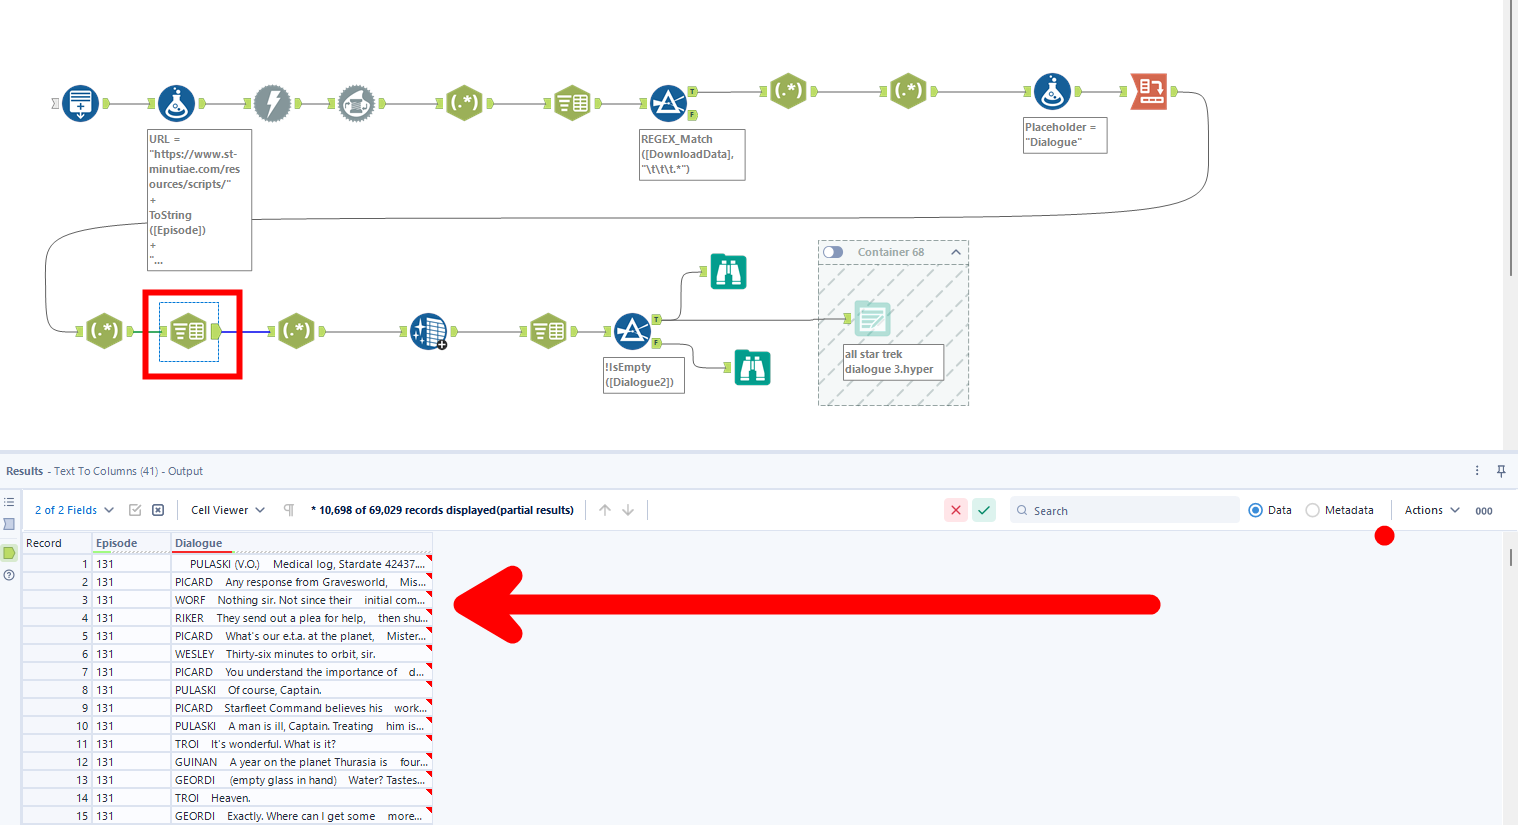Select the red Cross Tab tool
Viewport: 1518px width, 825px height.
[1149, 91]
